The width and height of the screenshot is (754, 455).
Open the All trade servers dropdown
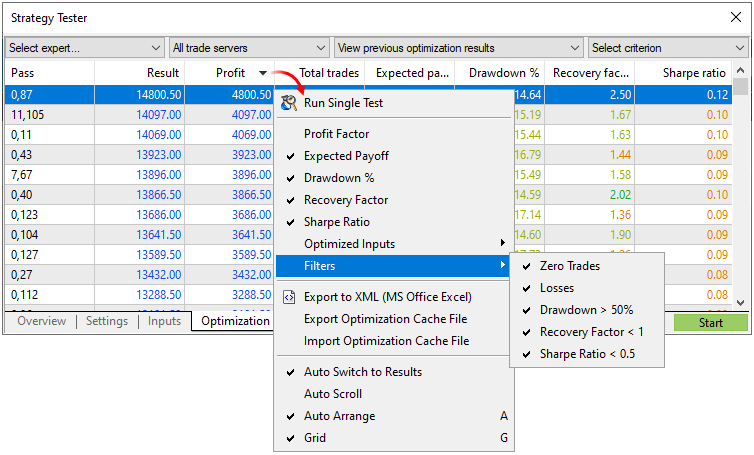[x=249, y=48]
